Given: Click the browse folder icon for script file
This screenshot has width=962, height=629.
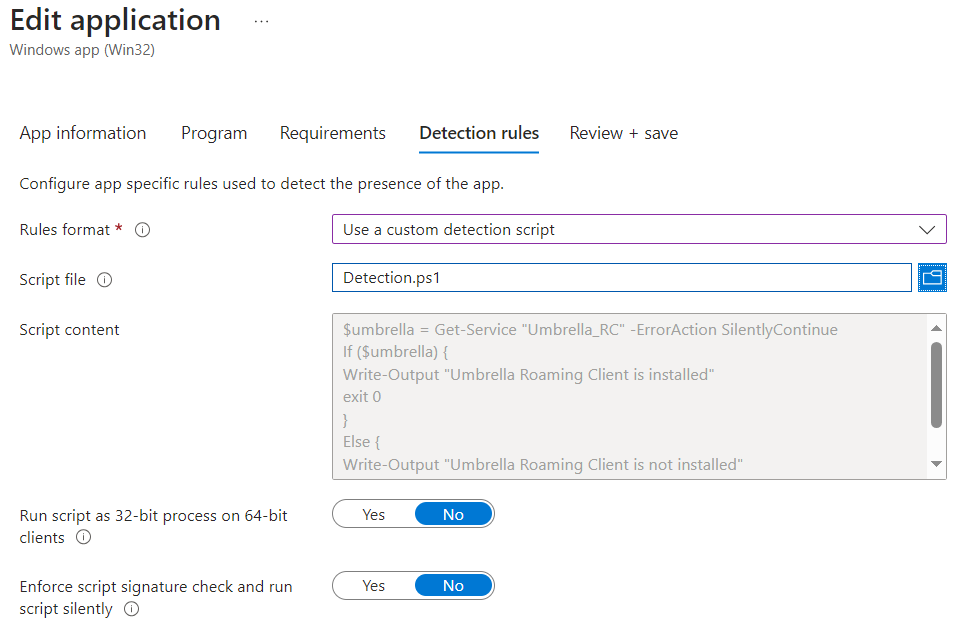Looking at the screenshot, I should click(932, 278).
